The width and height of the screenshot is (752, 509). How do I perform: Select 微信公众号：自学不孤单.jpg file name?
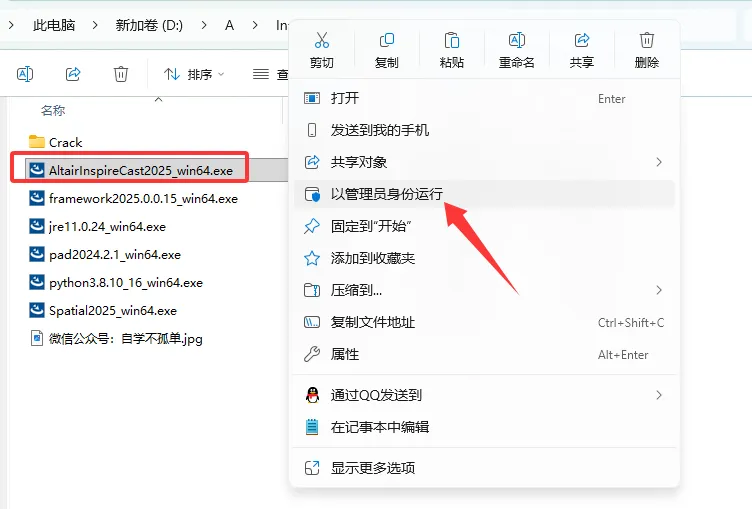coord(126,339)
